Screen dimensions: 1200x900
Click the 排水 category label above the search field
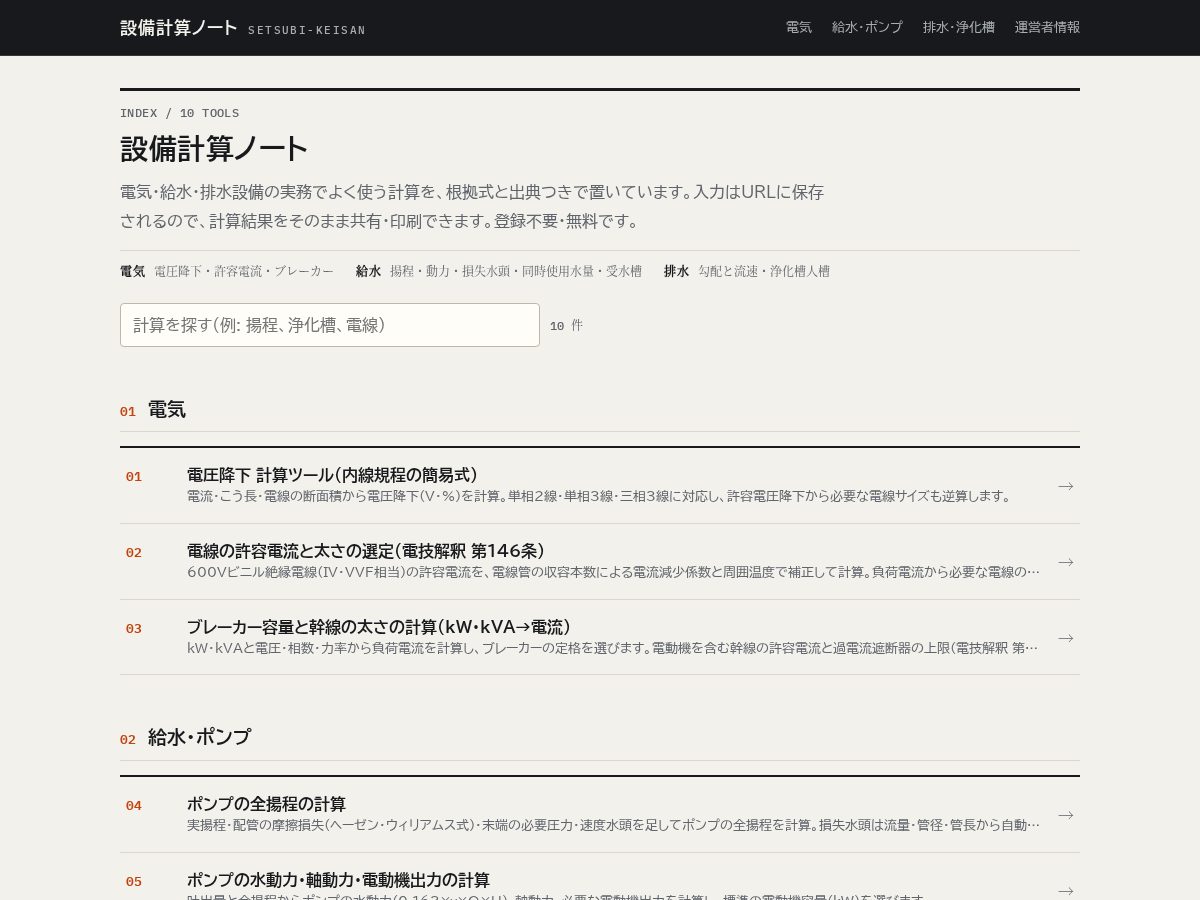(x=676, y=271)
